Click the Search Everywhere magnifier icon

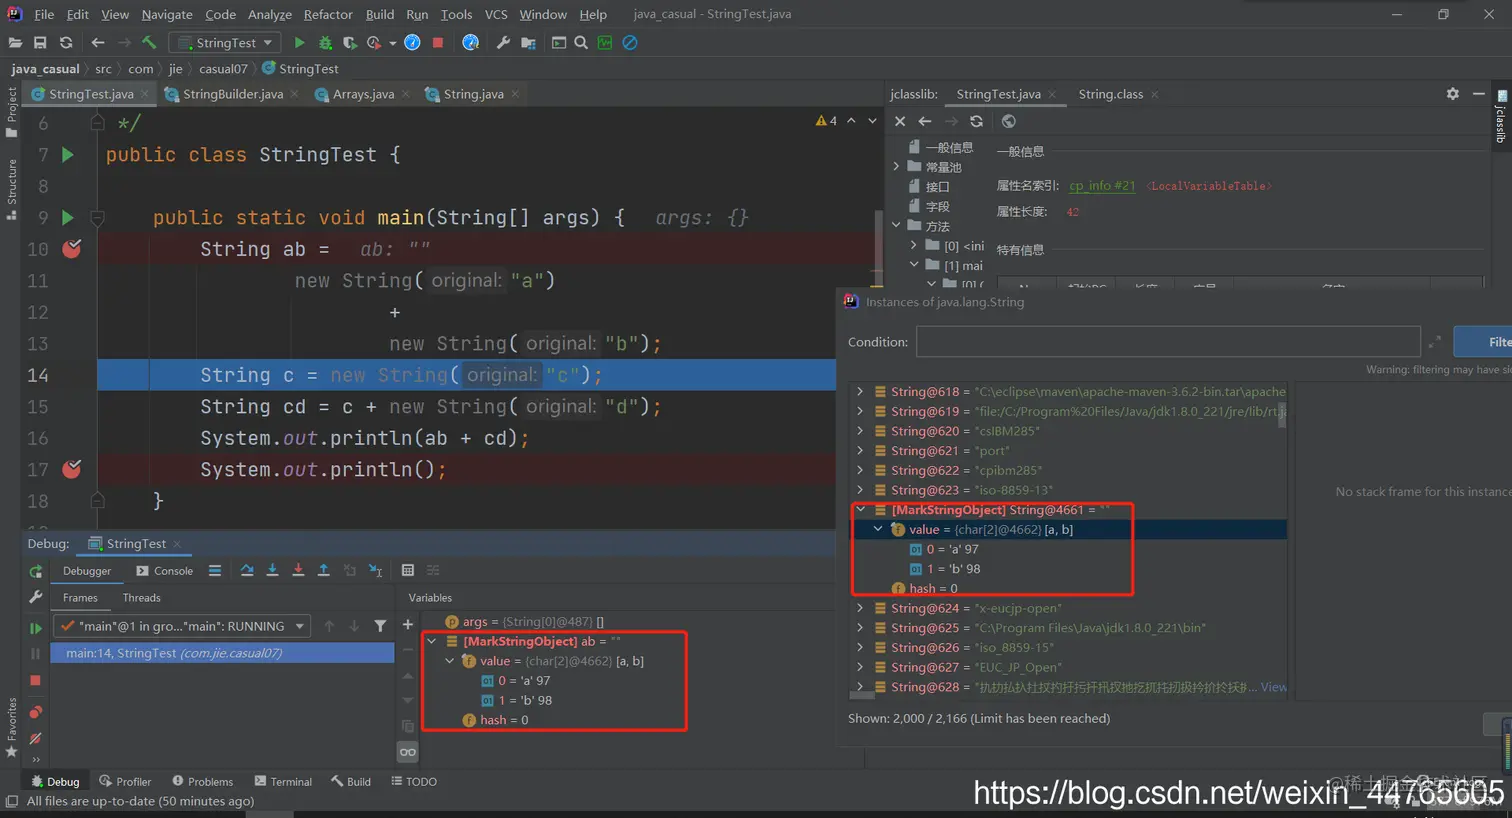pyautogui.click(x=581, y=43)
